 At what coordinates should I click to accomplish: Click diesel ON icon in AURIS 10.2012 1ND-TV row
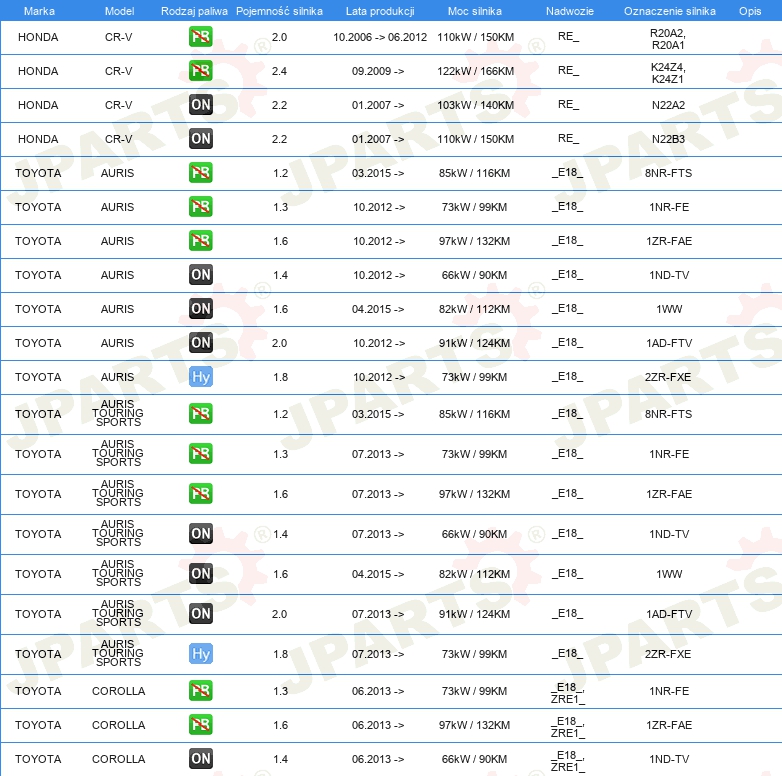201,274
